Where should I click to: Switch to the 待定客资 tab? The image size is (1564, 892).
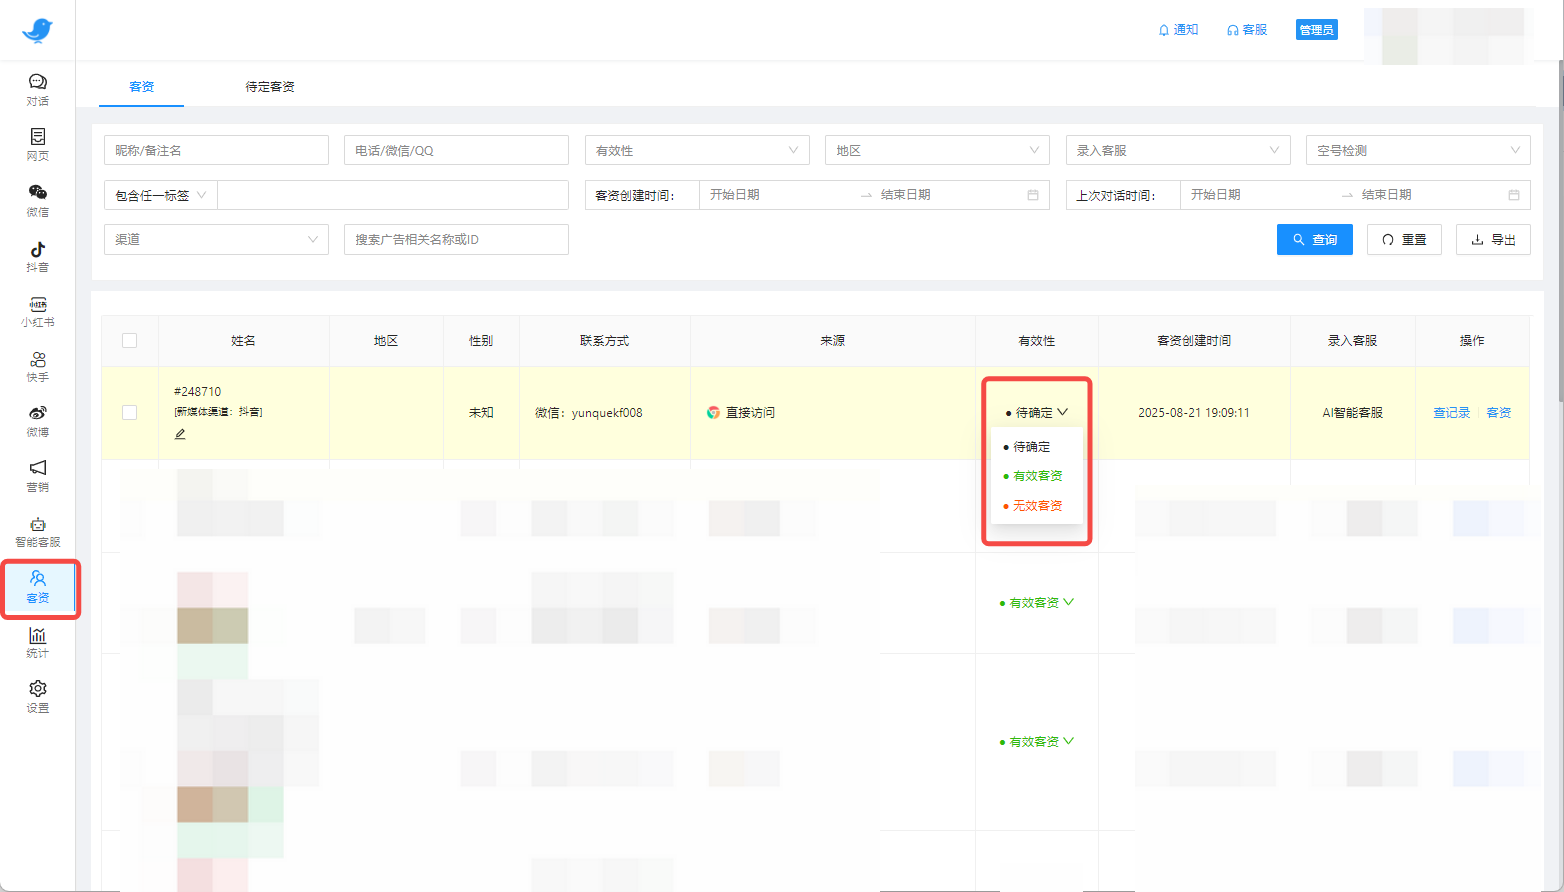270,87
